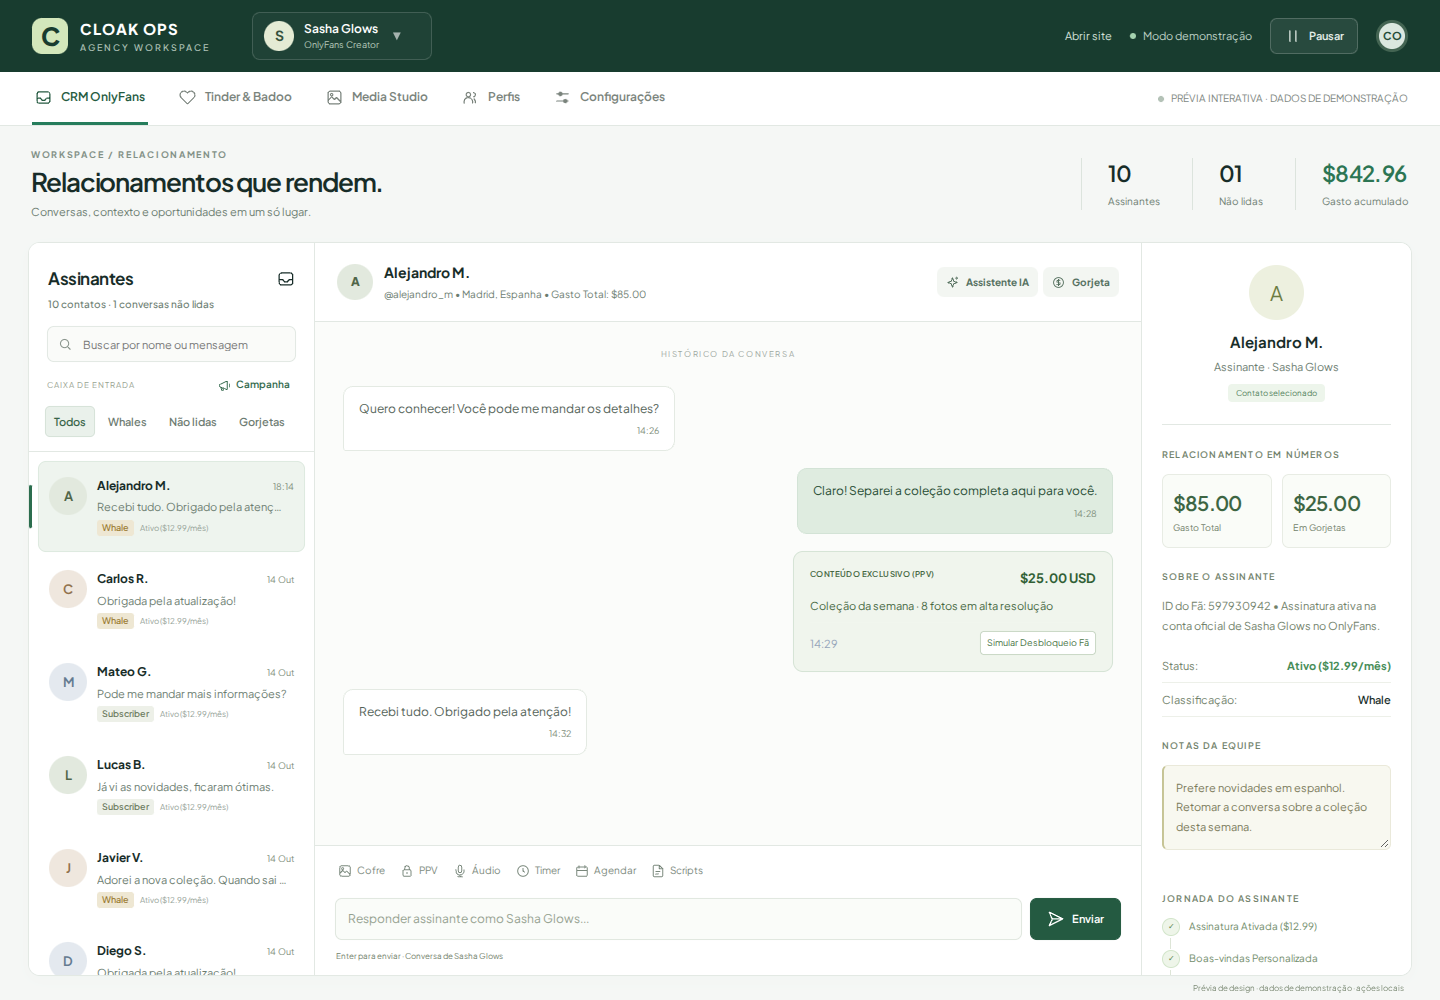Click the Modo demonstração indicator
This screenshot has height=1000, width=1440.
(x=1190, y=36)
